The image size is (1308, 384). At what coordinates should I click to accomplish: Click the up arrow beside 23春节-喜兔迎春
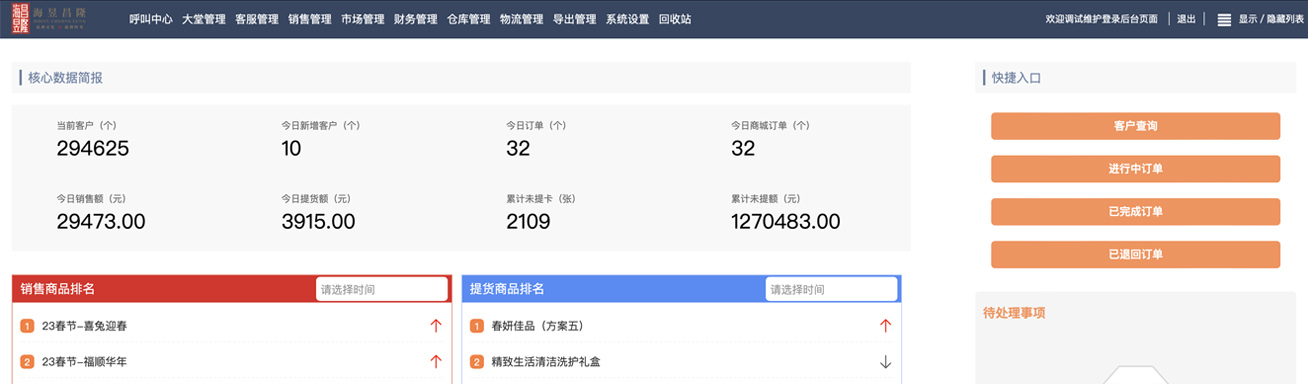tap(435, 326)
